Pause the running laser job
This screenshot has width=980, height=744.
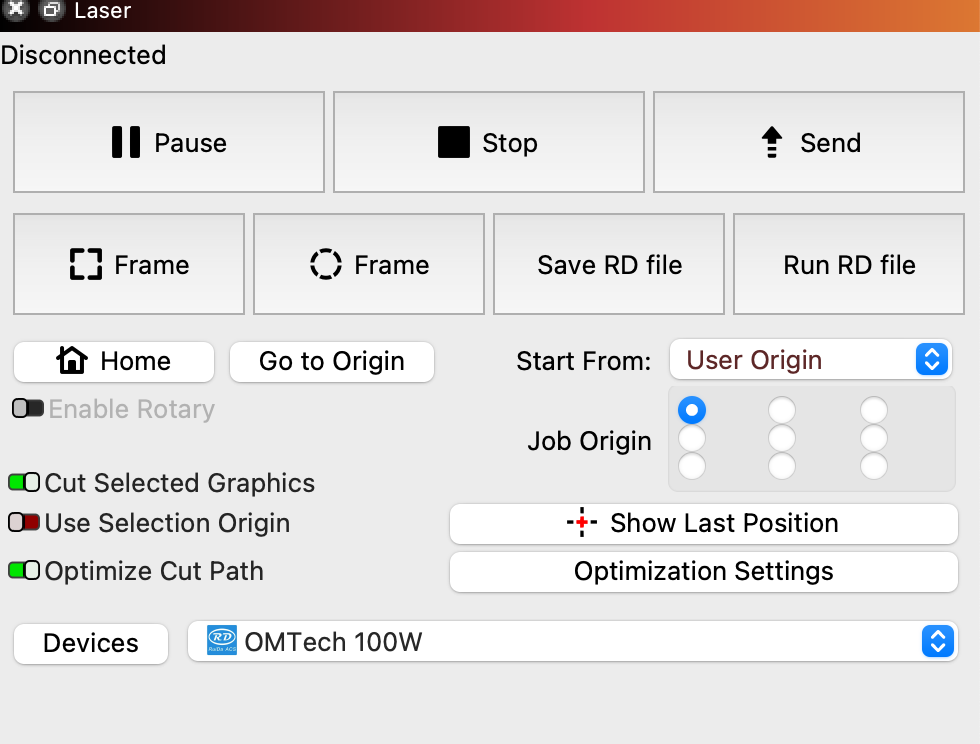pos(169,142)
